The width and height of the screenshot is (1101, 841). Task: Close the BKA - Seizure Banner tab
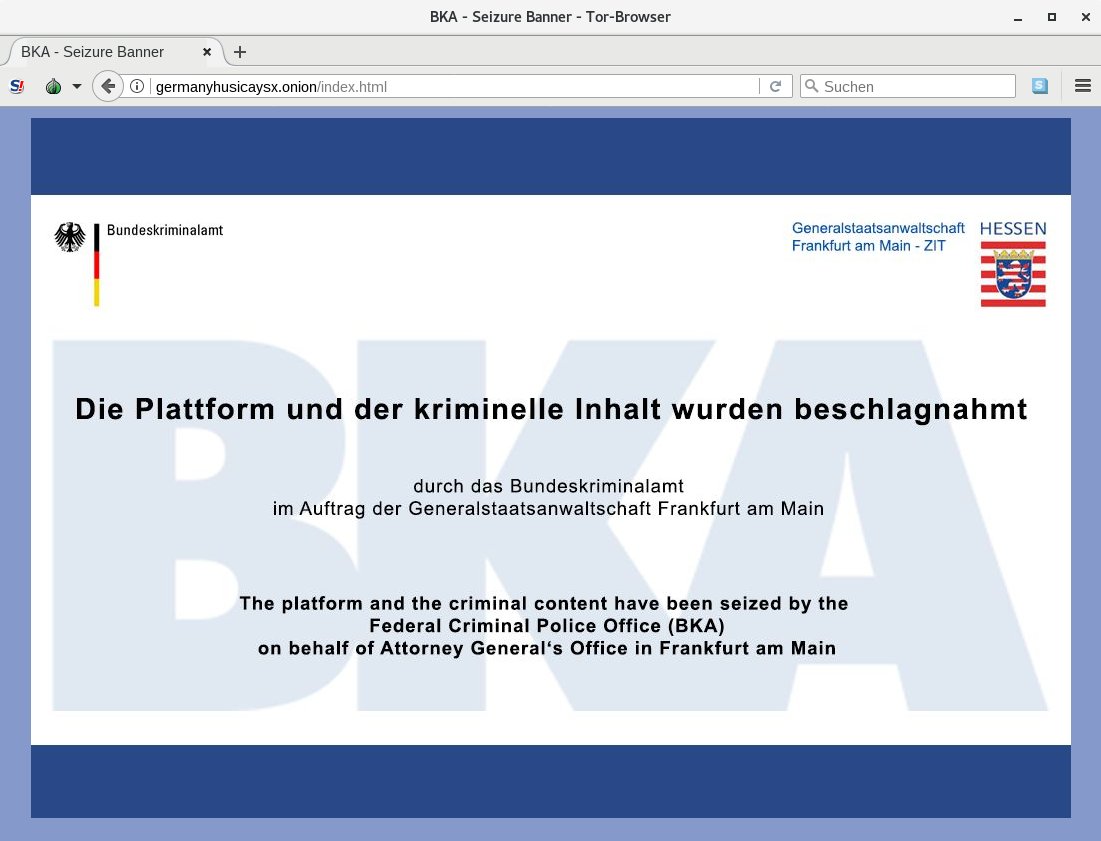(x=207, y=52)
